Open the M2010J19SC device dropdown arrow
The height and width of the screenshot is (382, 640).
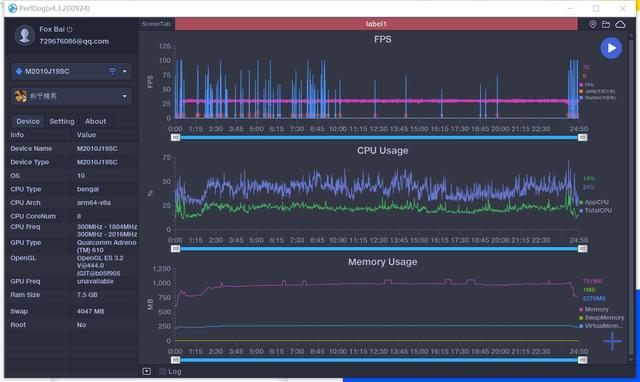tap(124, 71)
